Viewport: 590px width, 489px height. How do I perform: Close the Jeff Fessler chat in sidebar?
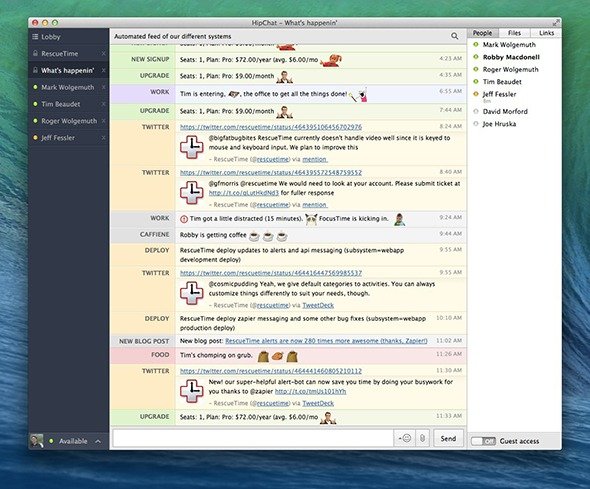point(103,138)
